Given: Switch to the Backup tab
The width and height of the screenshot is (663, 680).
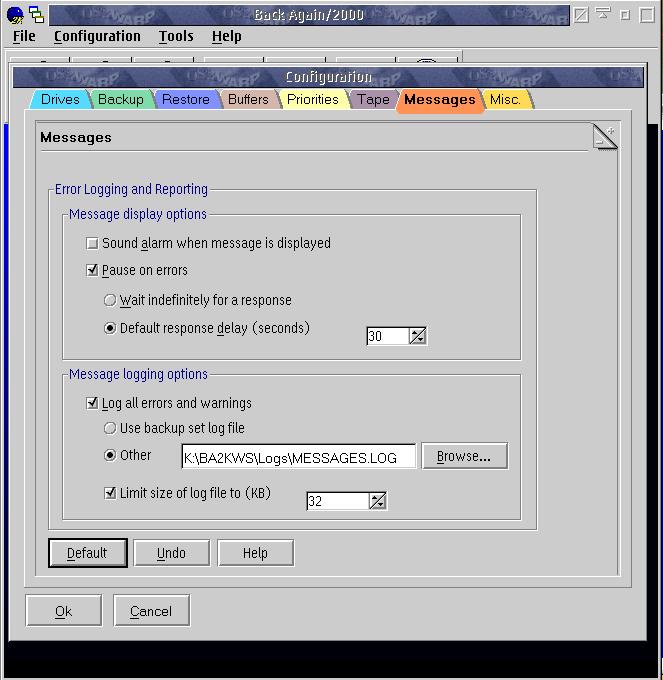Looking at the screenshot, I should point(121,99).
